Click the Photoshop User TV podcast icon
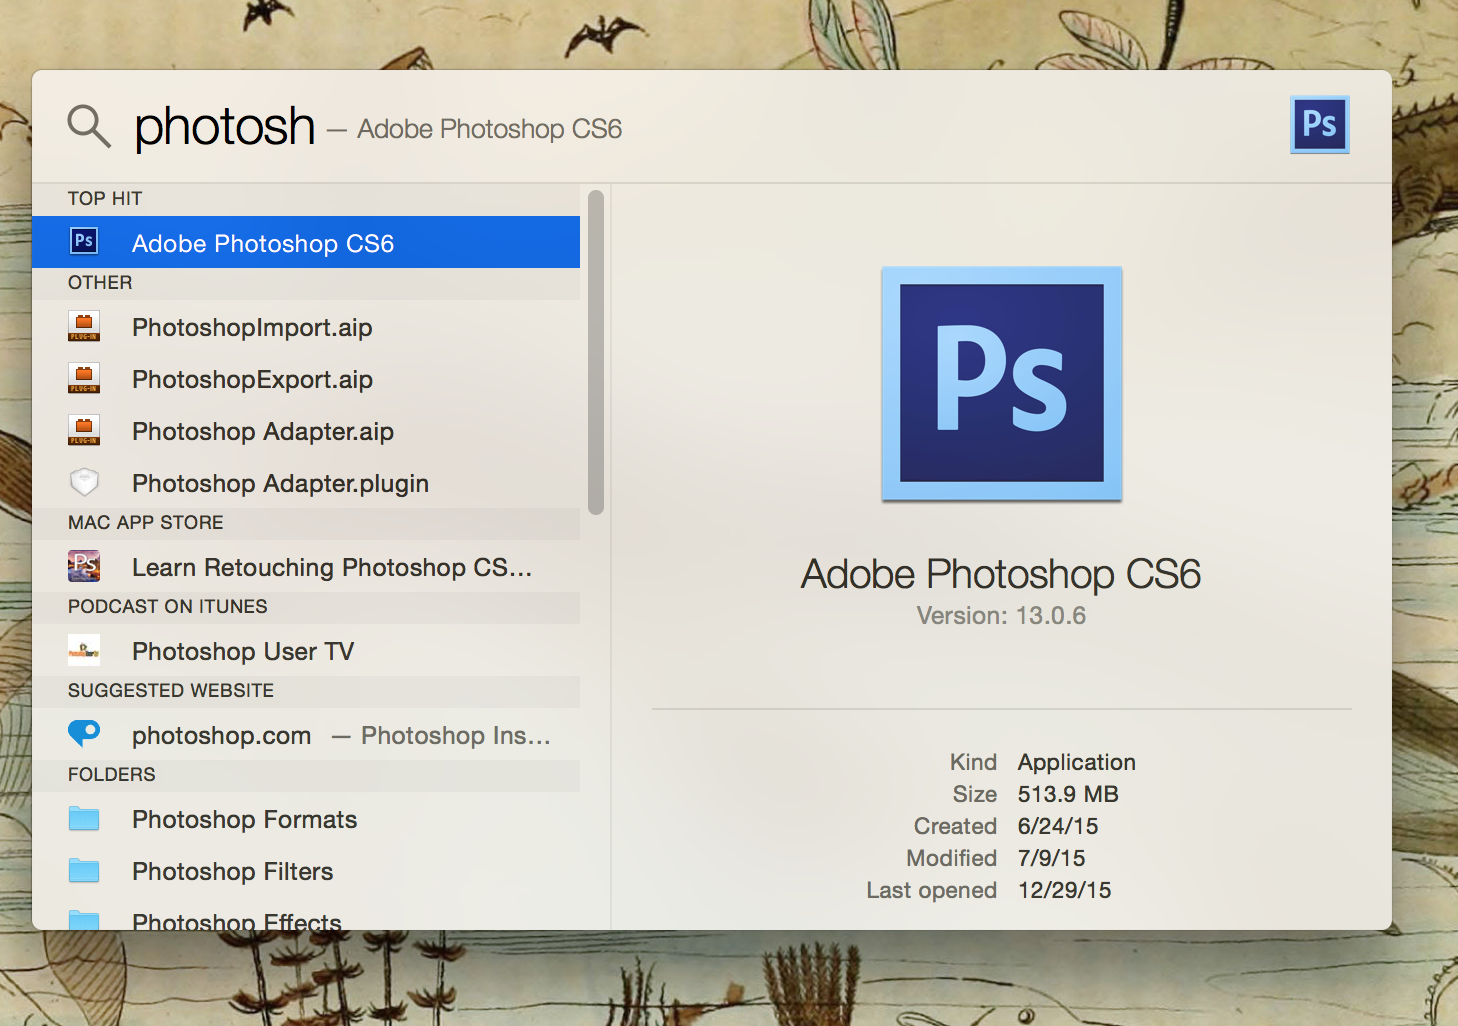 tap(84, 650)
